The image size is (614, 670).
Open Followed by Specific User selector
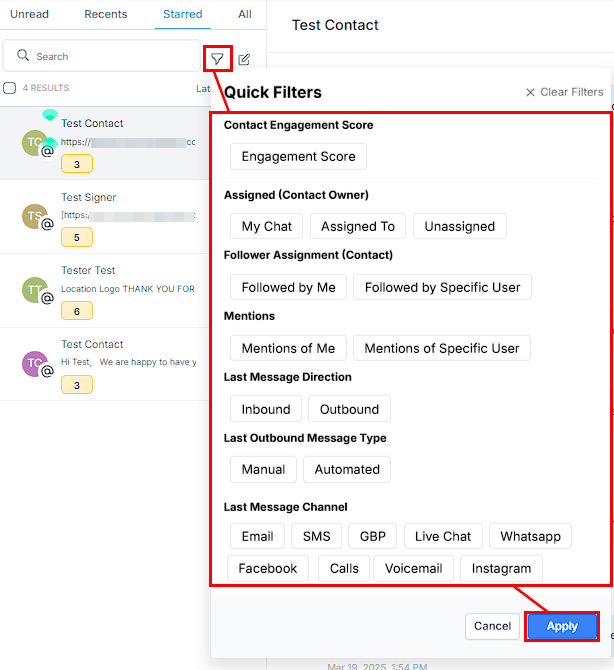[442, 287]
